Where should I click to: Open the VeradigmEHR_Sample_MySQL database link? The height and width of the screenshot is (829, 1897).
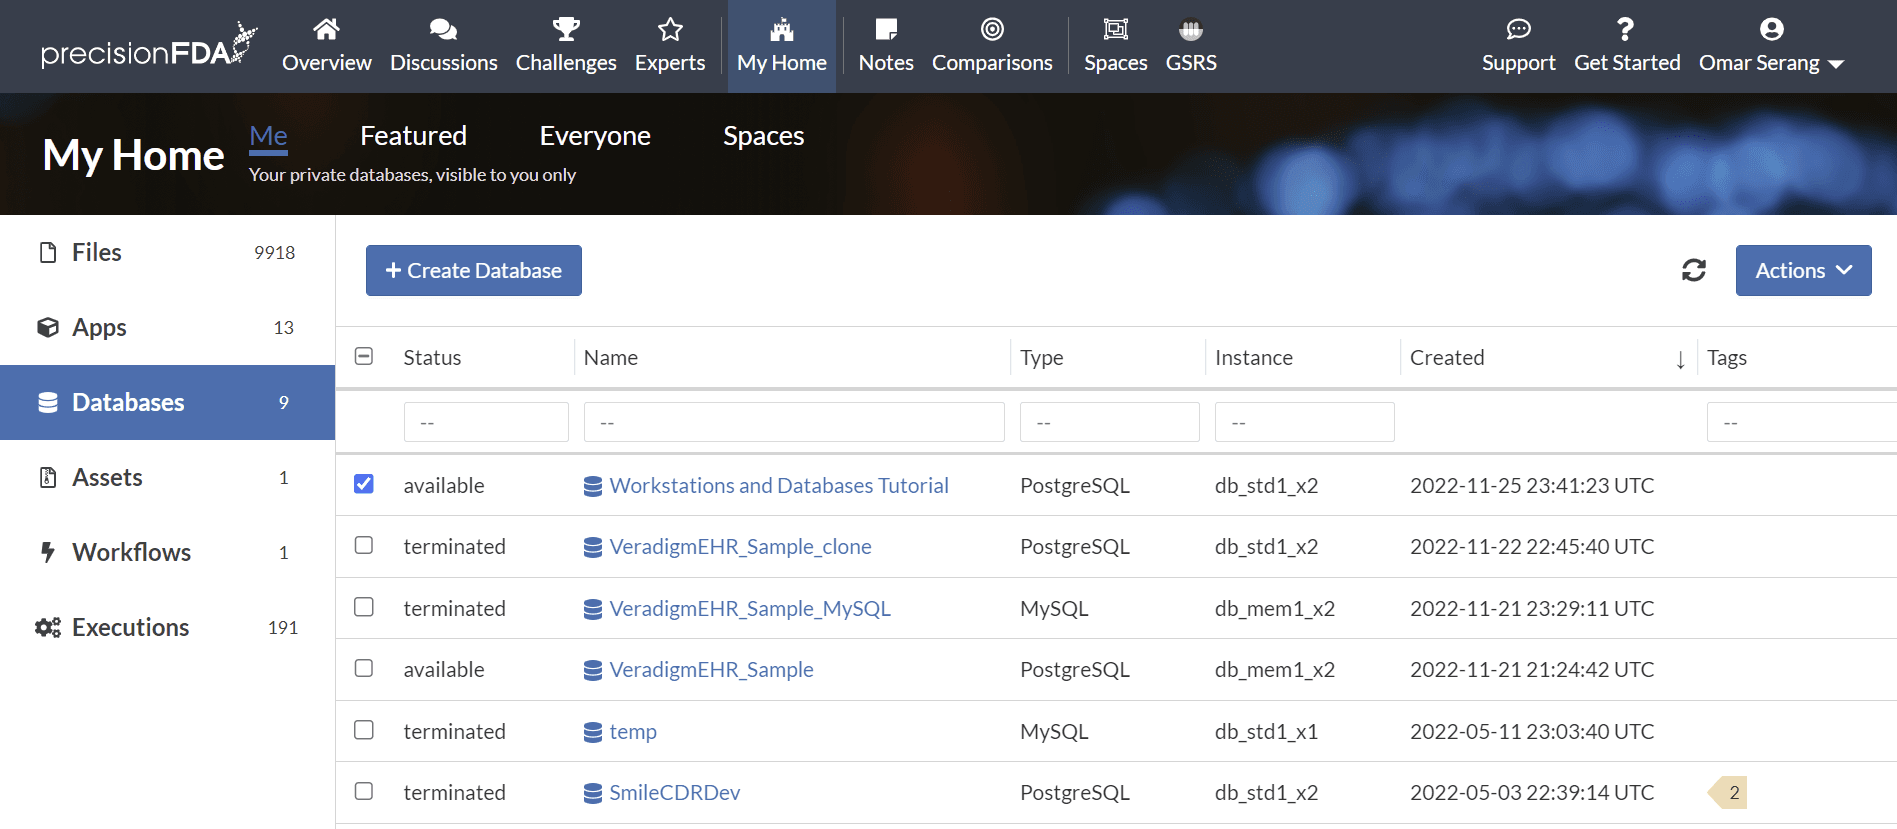coord(749,608)
